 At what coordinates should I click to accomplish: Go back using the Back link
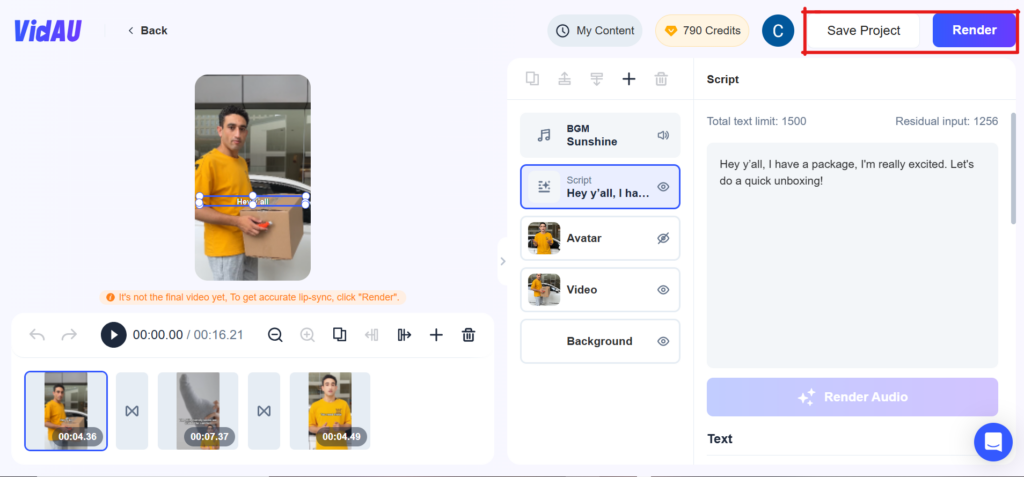(x=147, y=31)
